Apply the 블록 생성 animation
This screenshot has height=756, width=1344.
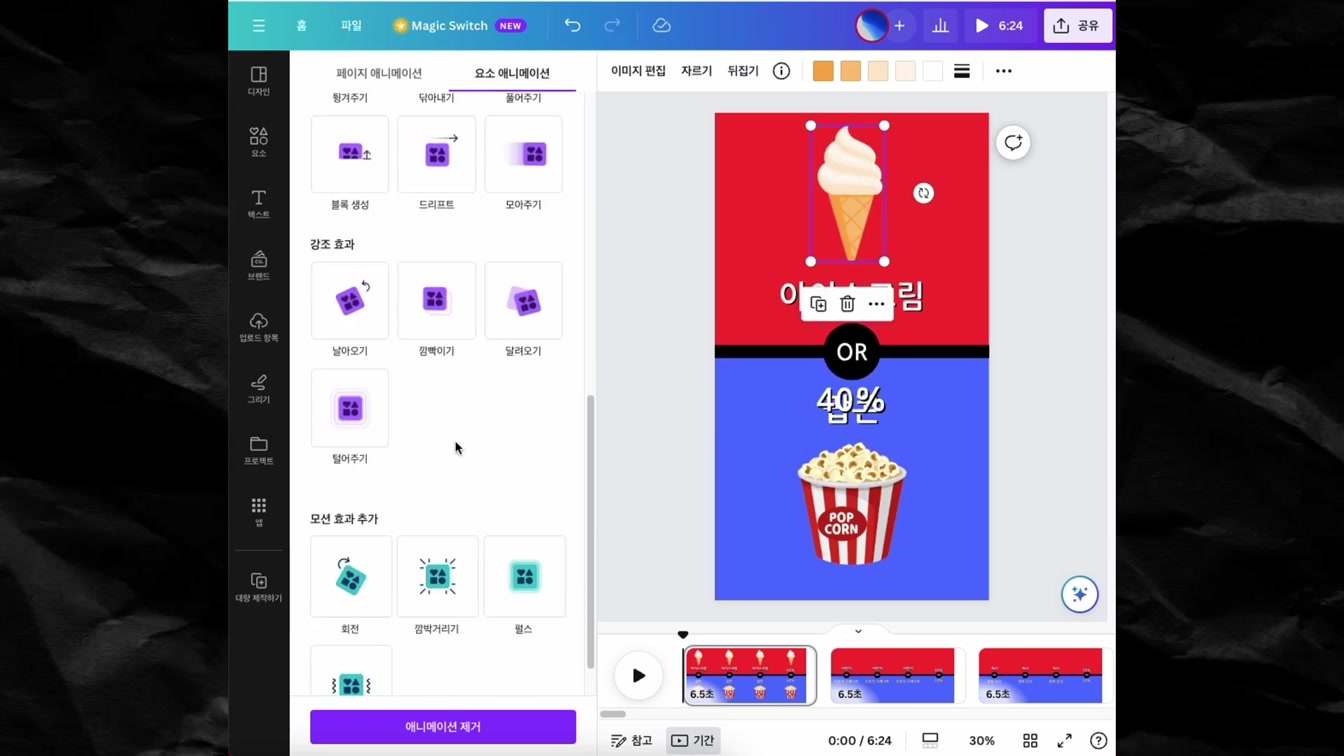[x=350, y=154]
